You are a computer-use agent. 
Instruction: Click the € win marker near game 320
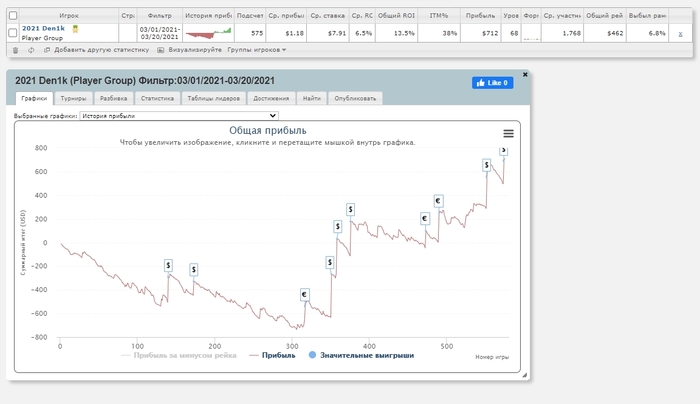coord(304,295)
